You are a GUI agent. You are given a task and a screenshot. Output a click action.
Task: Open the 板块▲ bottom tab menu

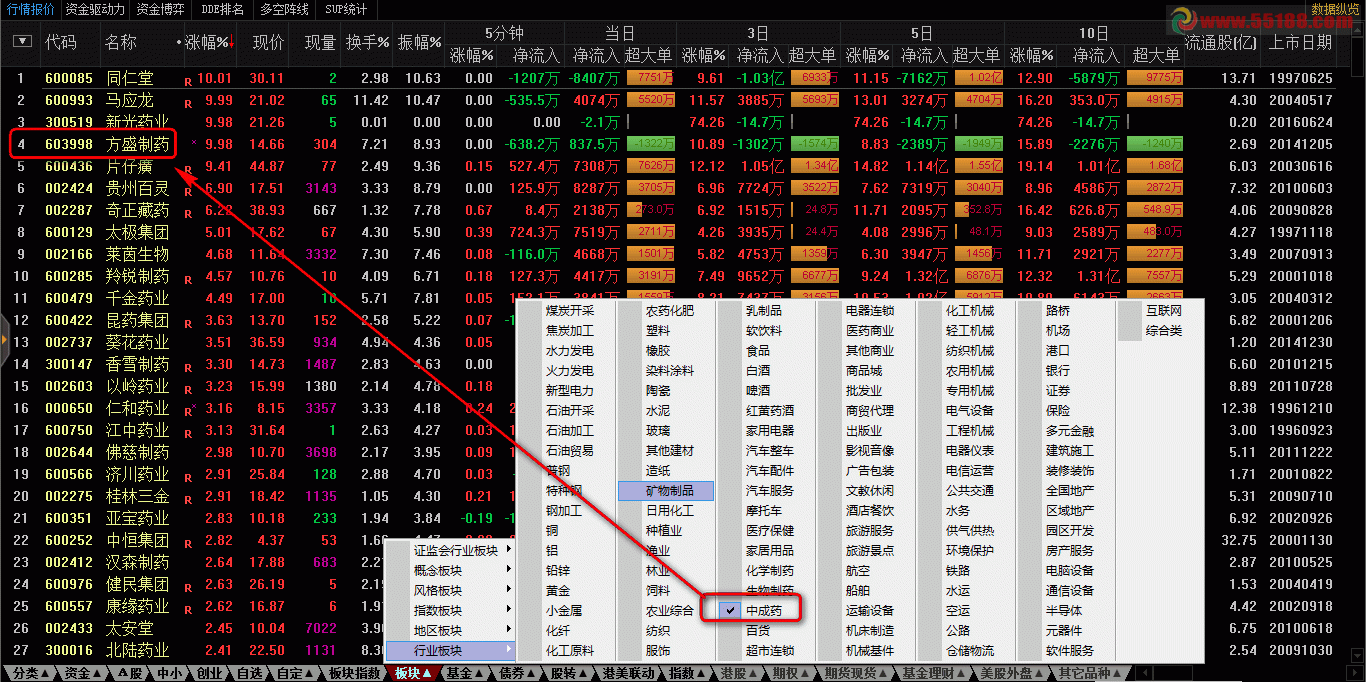[x=414, y=673]
